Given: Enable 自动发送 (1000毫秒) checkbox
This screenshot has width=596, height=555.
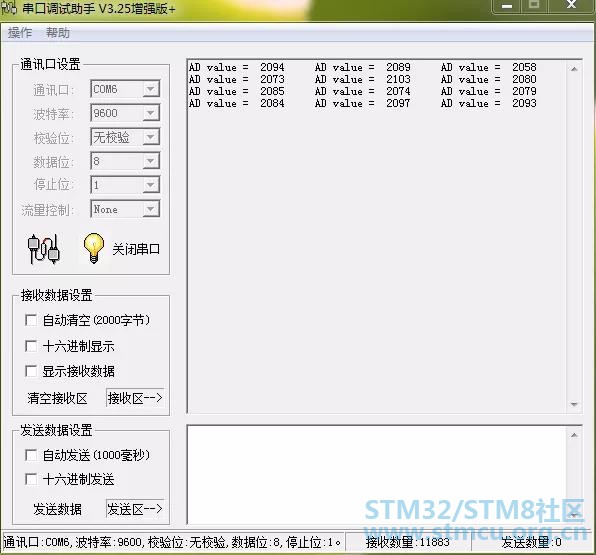Looking at the screenshot, I should [x=31, y=455].
